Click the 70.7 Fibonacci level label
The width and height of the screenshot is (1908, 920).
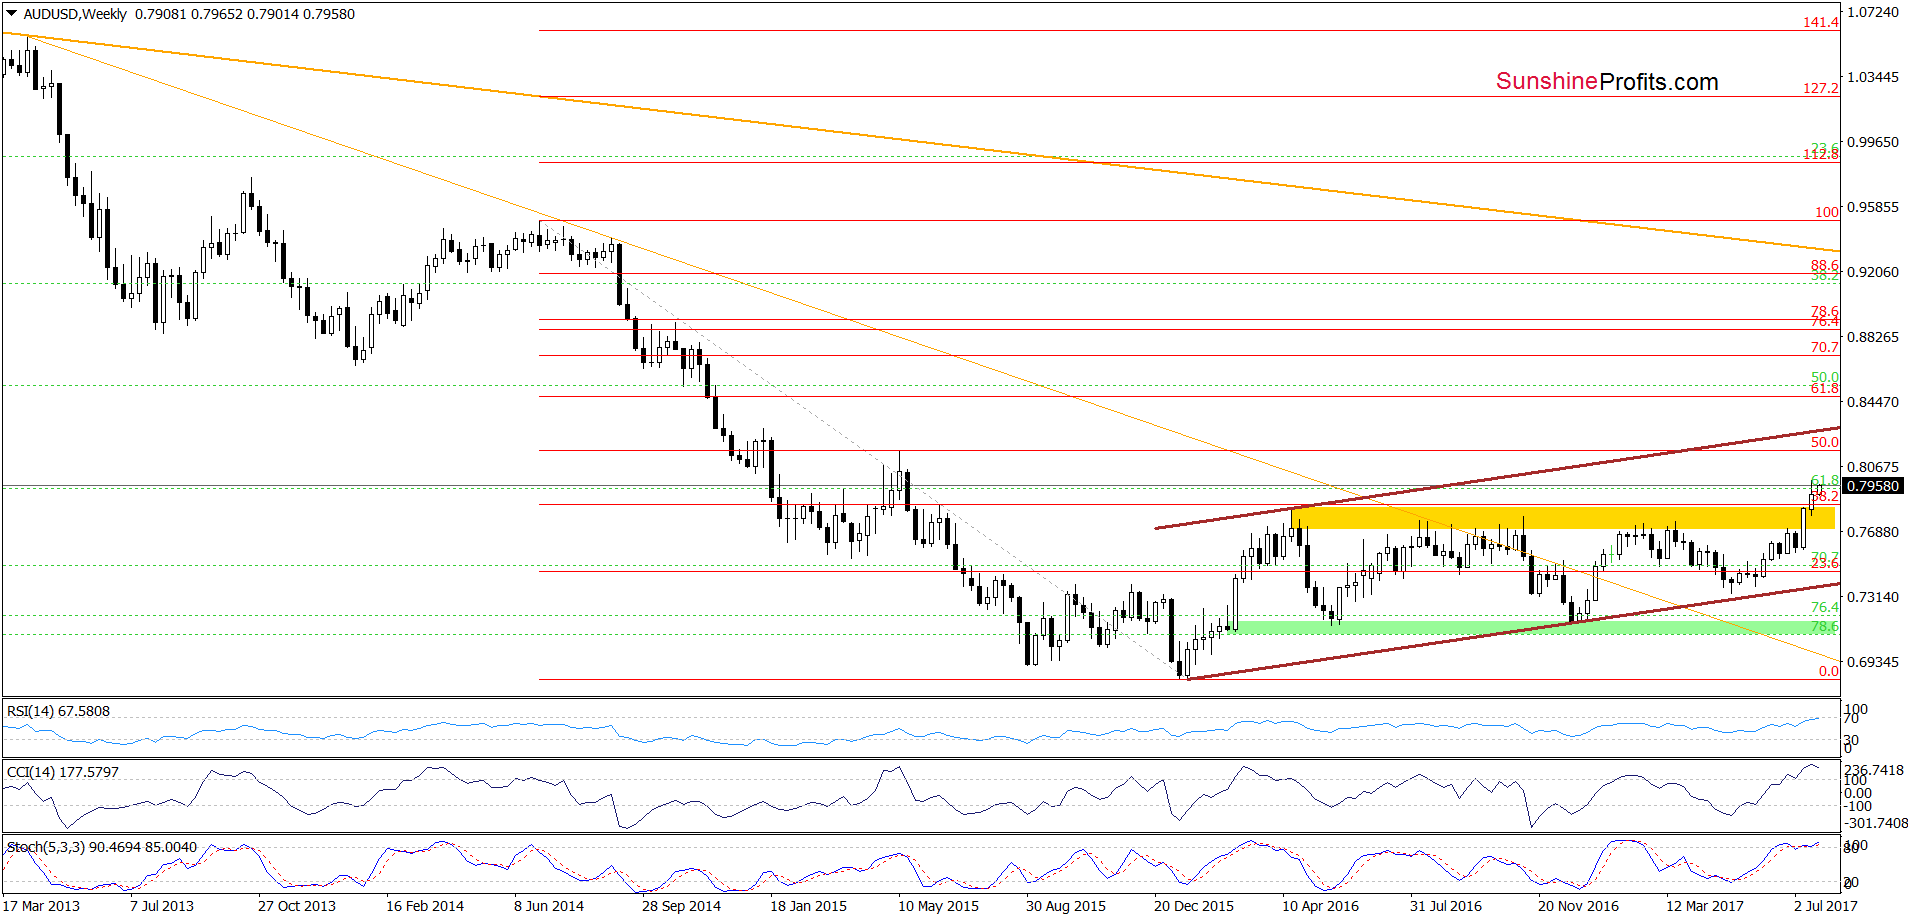[x=1825, y=347]
